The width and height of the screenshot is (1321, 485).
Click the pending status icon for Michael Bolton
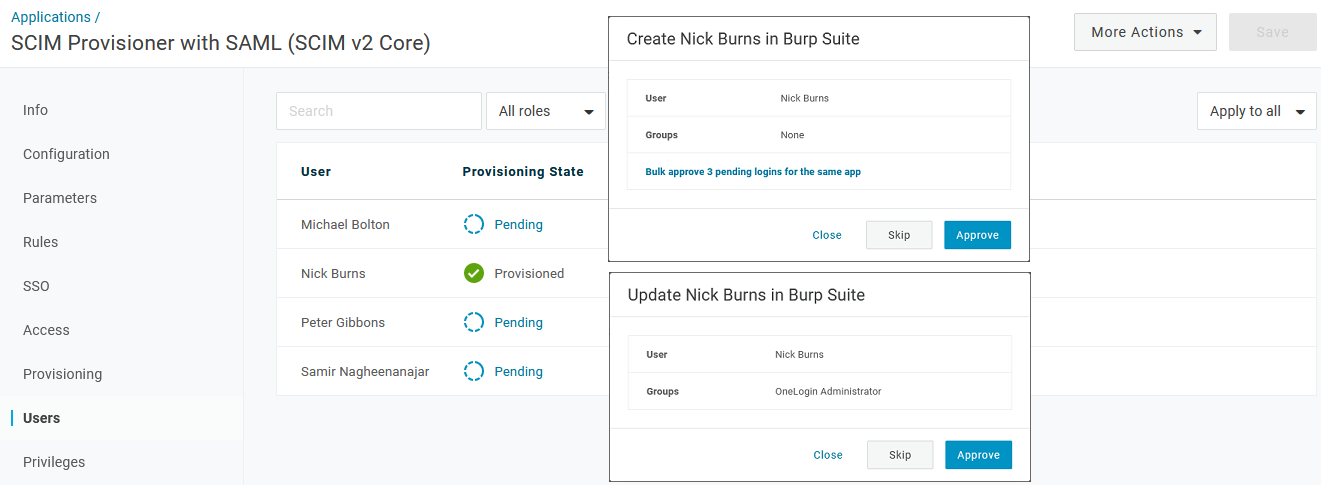[474, 225]
